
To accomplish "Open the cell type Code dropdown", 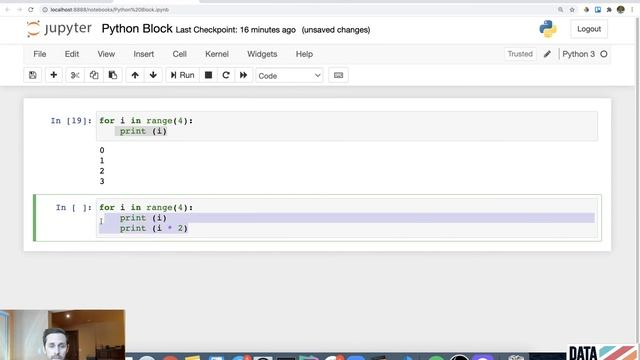I will (x=289, y=76).
